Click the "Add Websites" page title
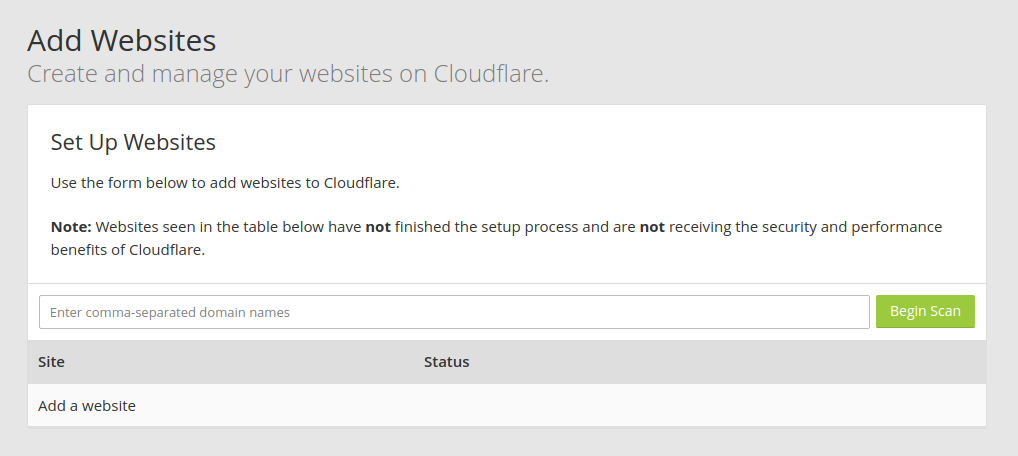 (x=121, y=41)
